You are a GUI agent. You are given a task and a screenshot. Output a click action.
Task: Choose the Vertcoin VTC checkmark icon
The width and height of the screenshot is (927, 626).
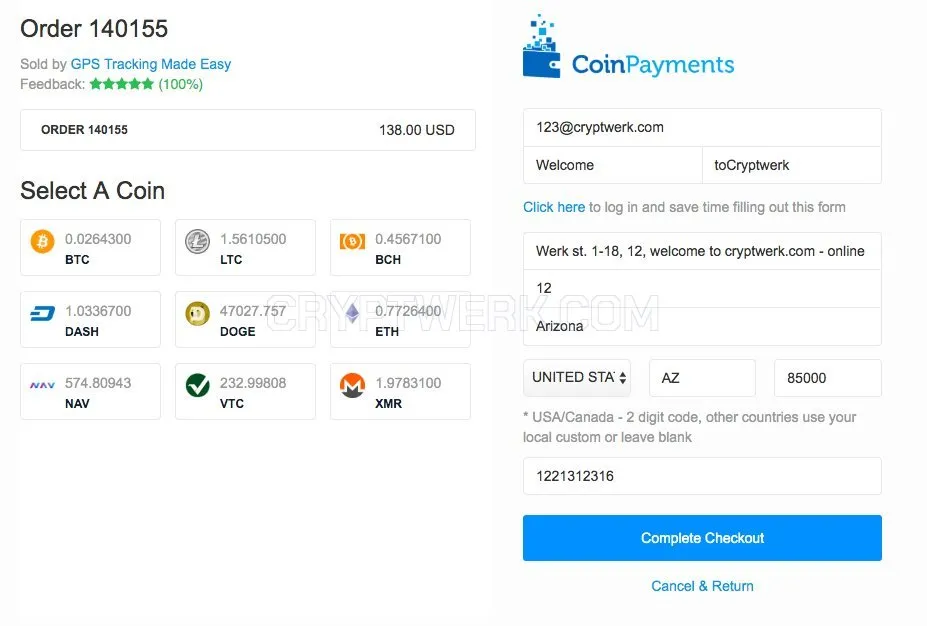[197, 385]
